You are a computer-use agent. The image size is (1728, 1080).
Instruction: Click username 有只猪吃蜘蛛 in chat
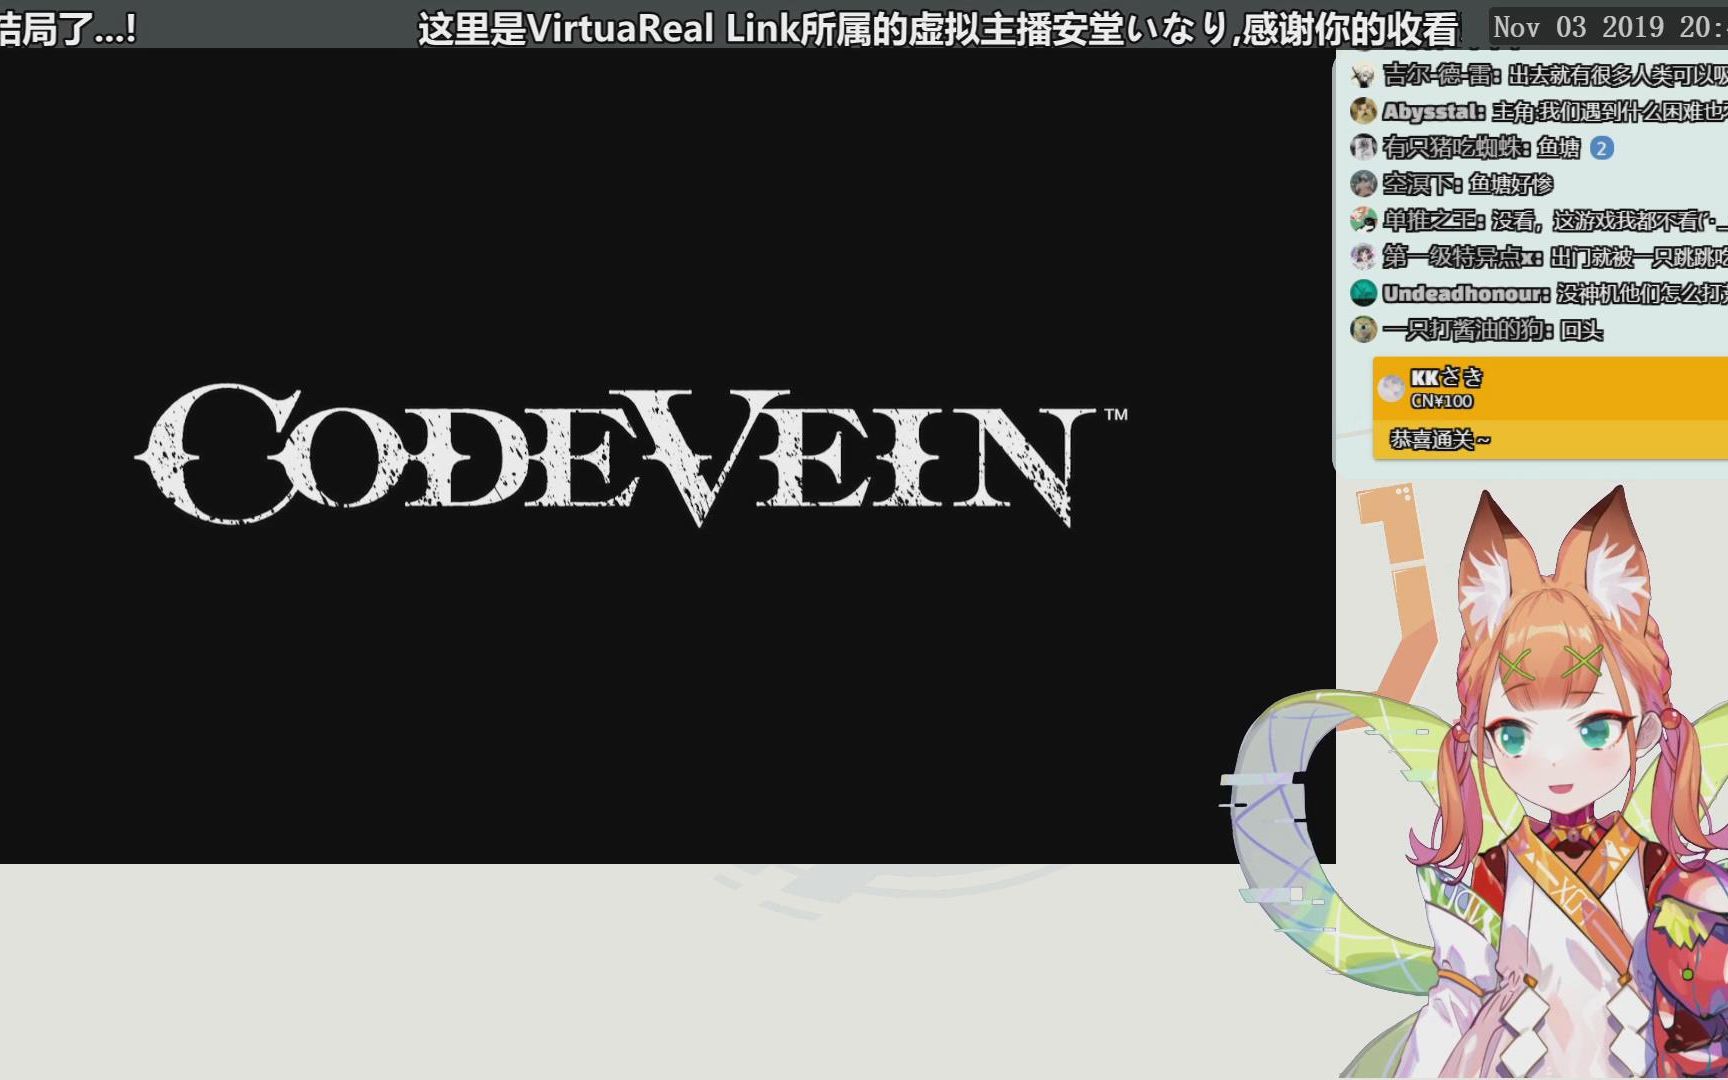1455,148
